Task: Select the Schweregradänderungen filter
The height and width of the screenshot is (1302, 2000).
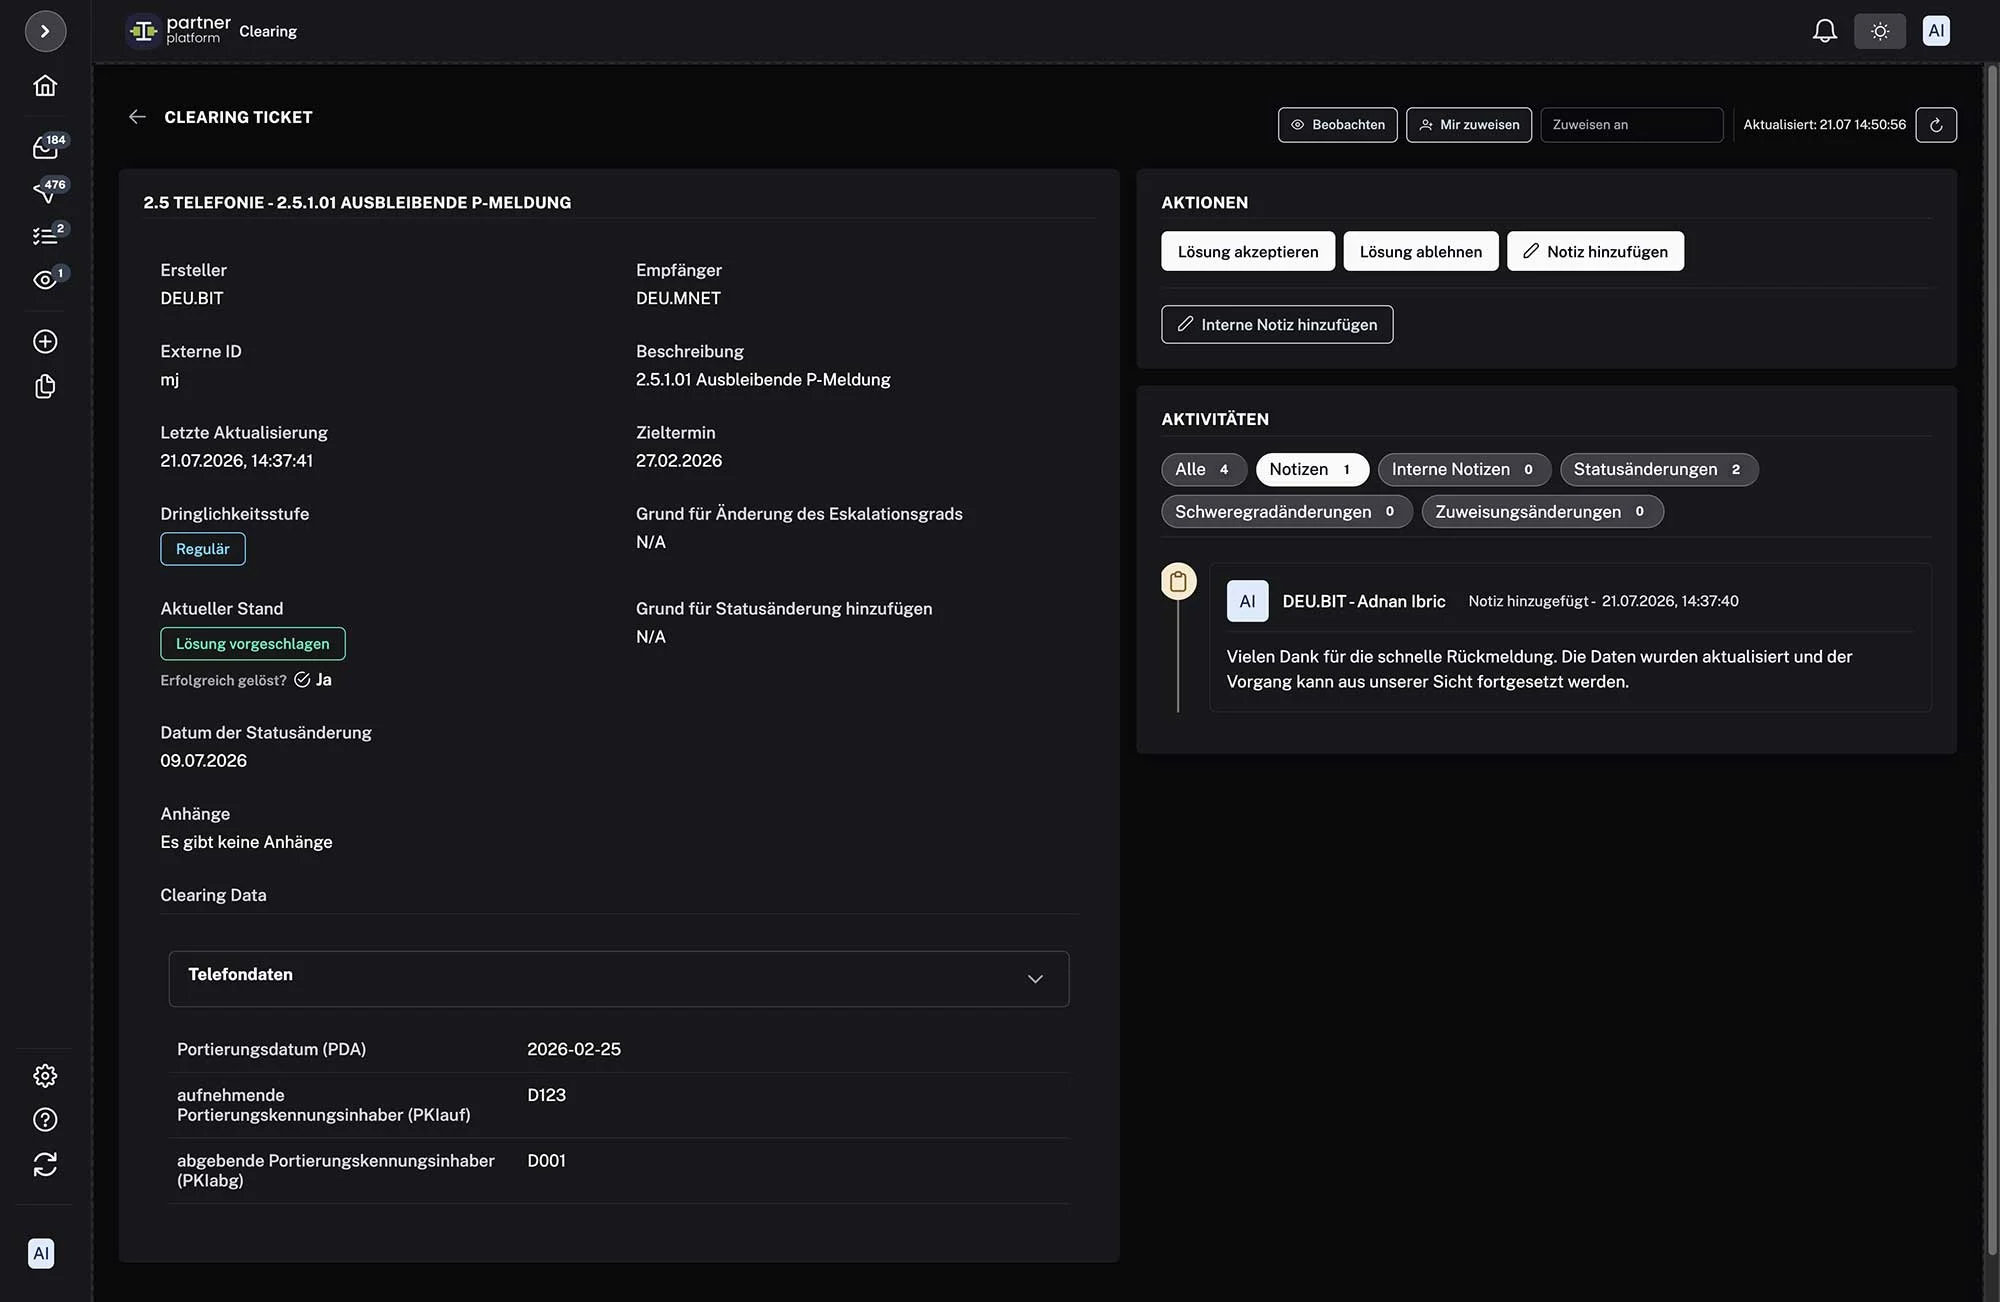Action: tap(1286, 511)
